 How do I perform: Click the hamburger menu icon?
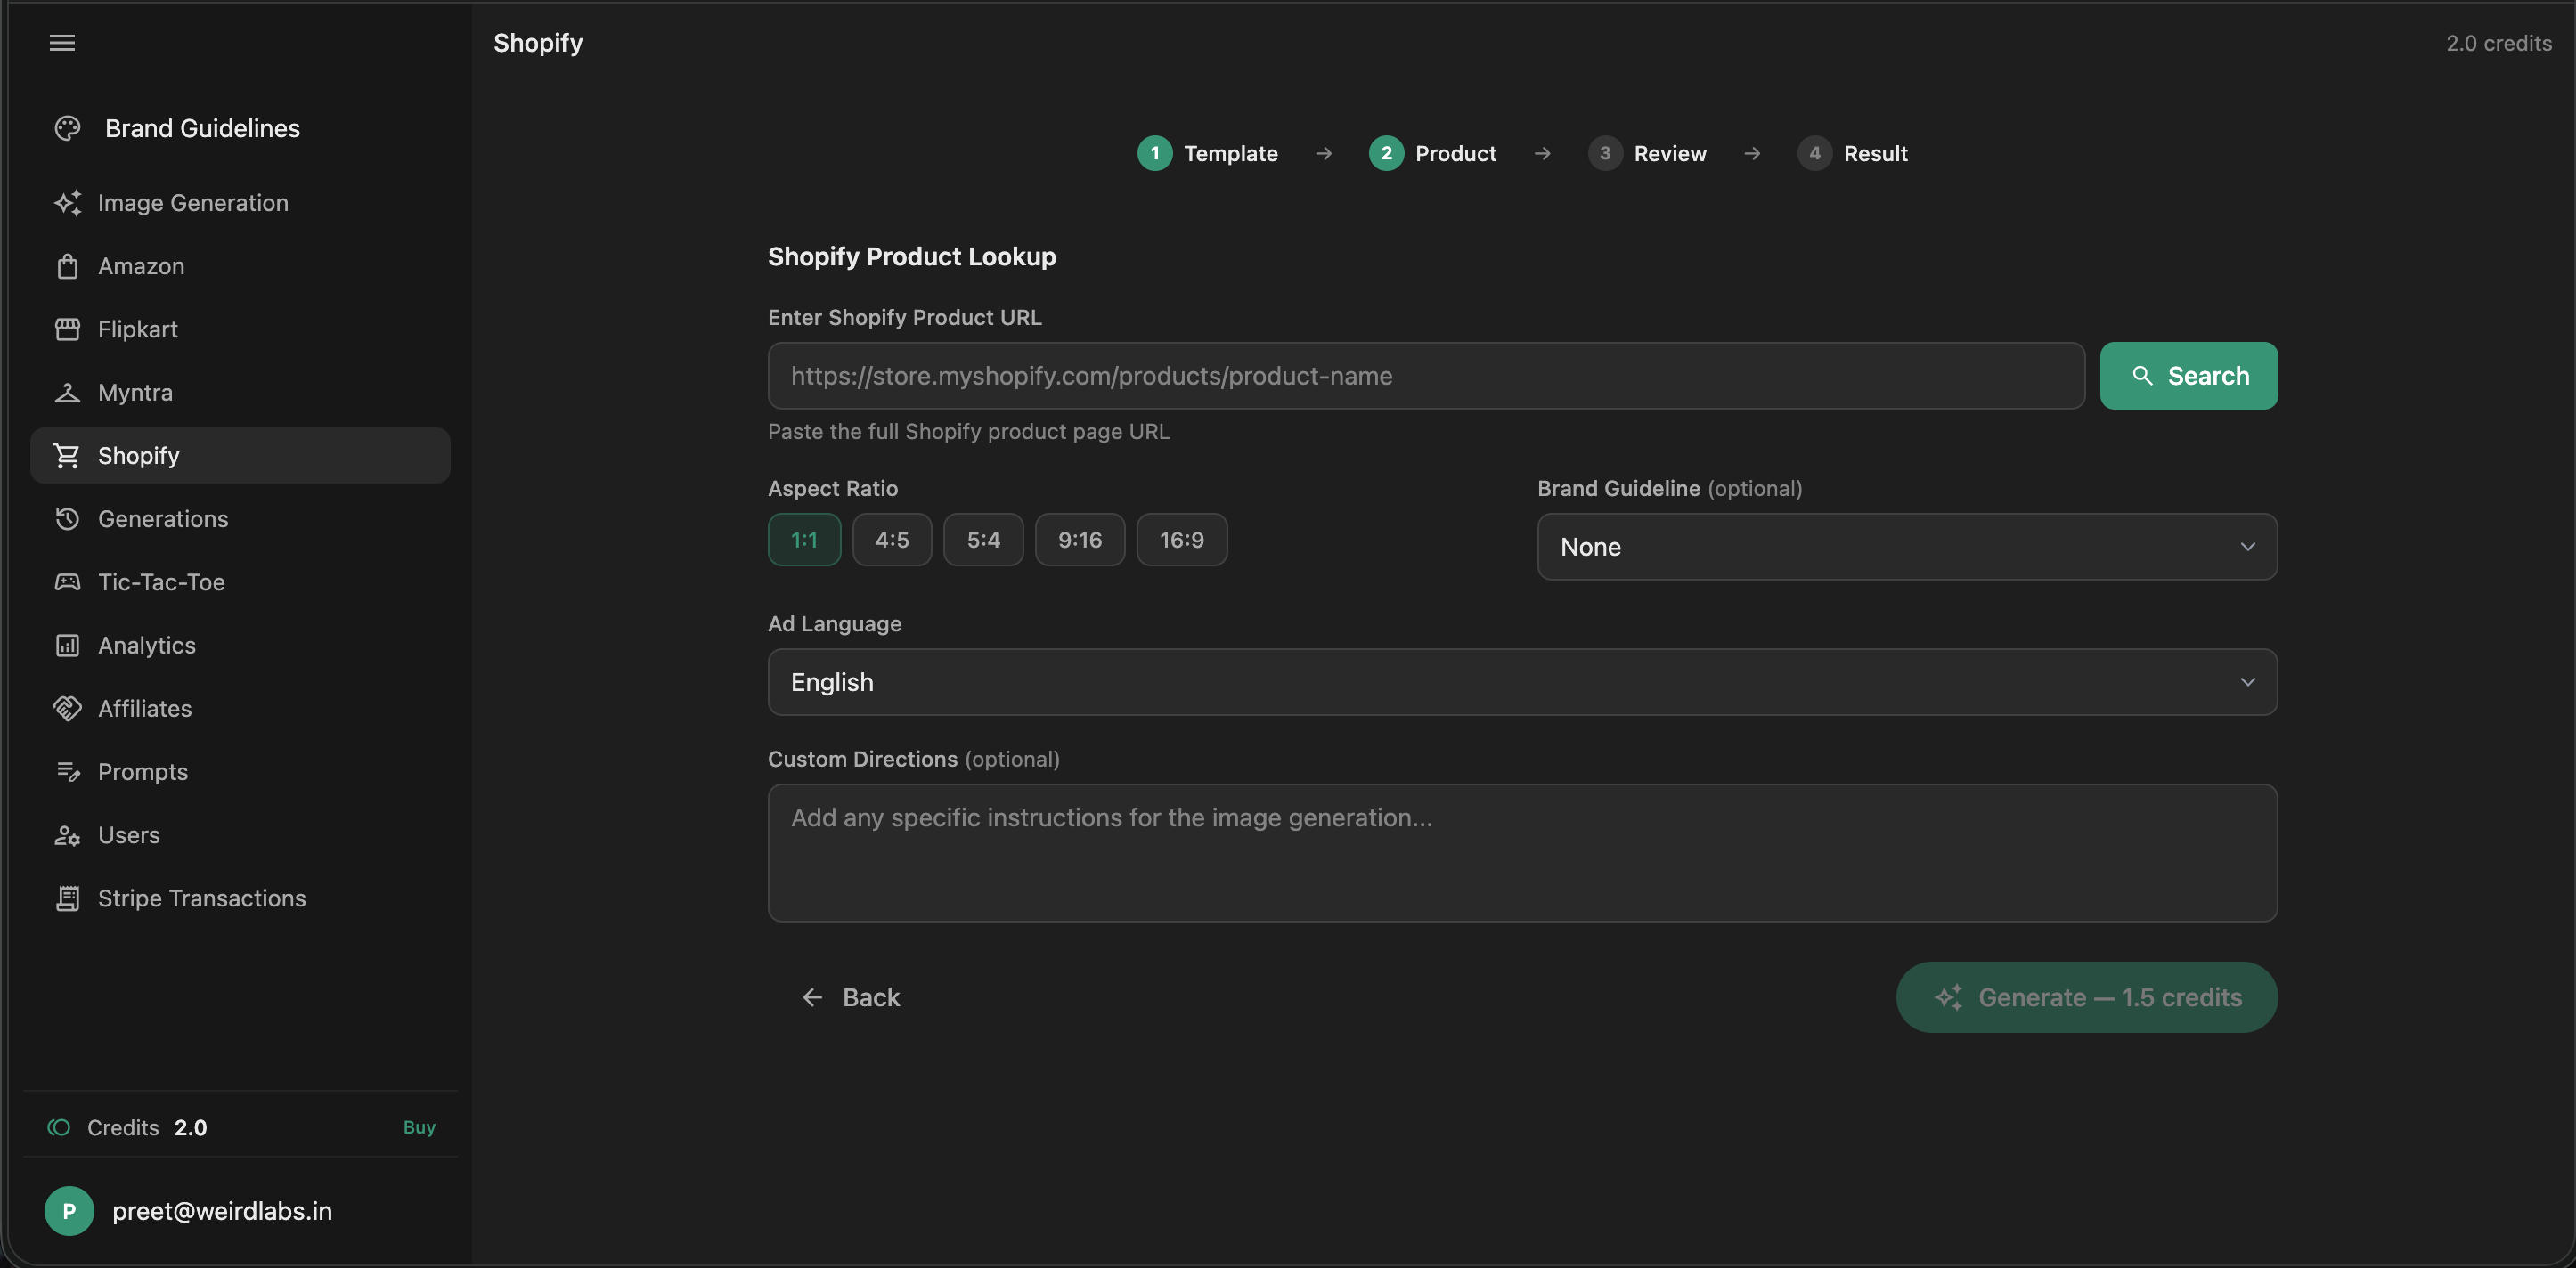pos(62,43)
